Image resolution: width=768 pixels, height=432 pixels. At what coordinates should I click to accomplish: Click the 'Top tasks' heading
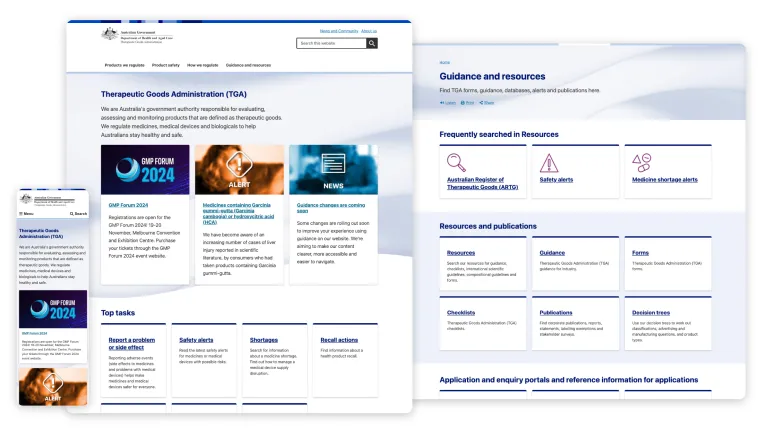click(x=118, y=312)
